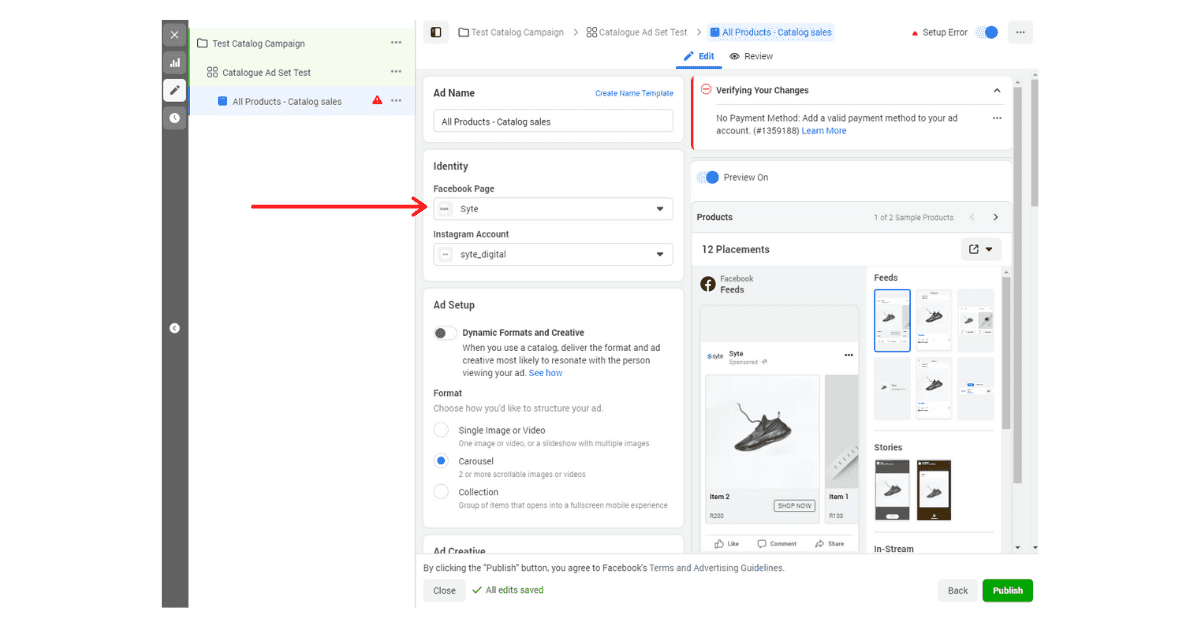1200x628 pixels.
Task: Click the Ad Name input field
Action: [553, 121]
